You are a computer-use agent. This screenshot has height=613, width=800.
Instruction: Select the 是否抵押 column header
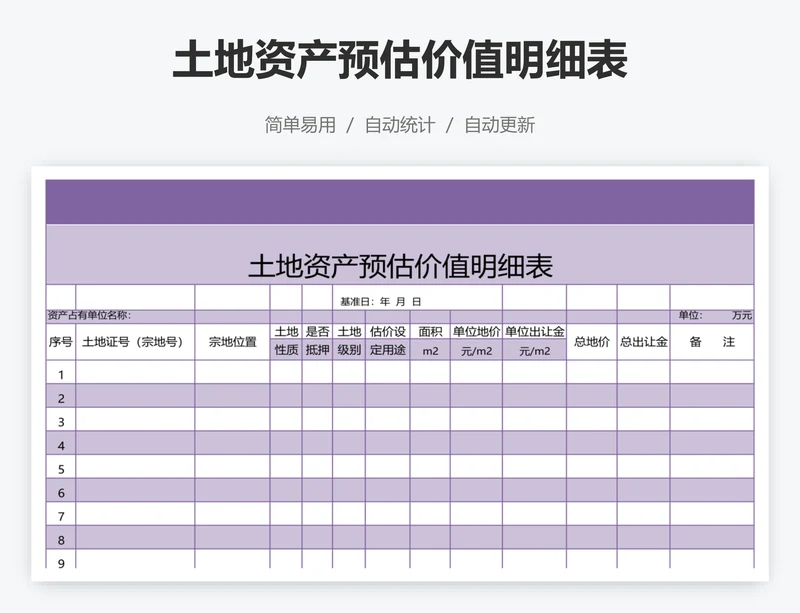317,341
